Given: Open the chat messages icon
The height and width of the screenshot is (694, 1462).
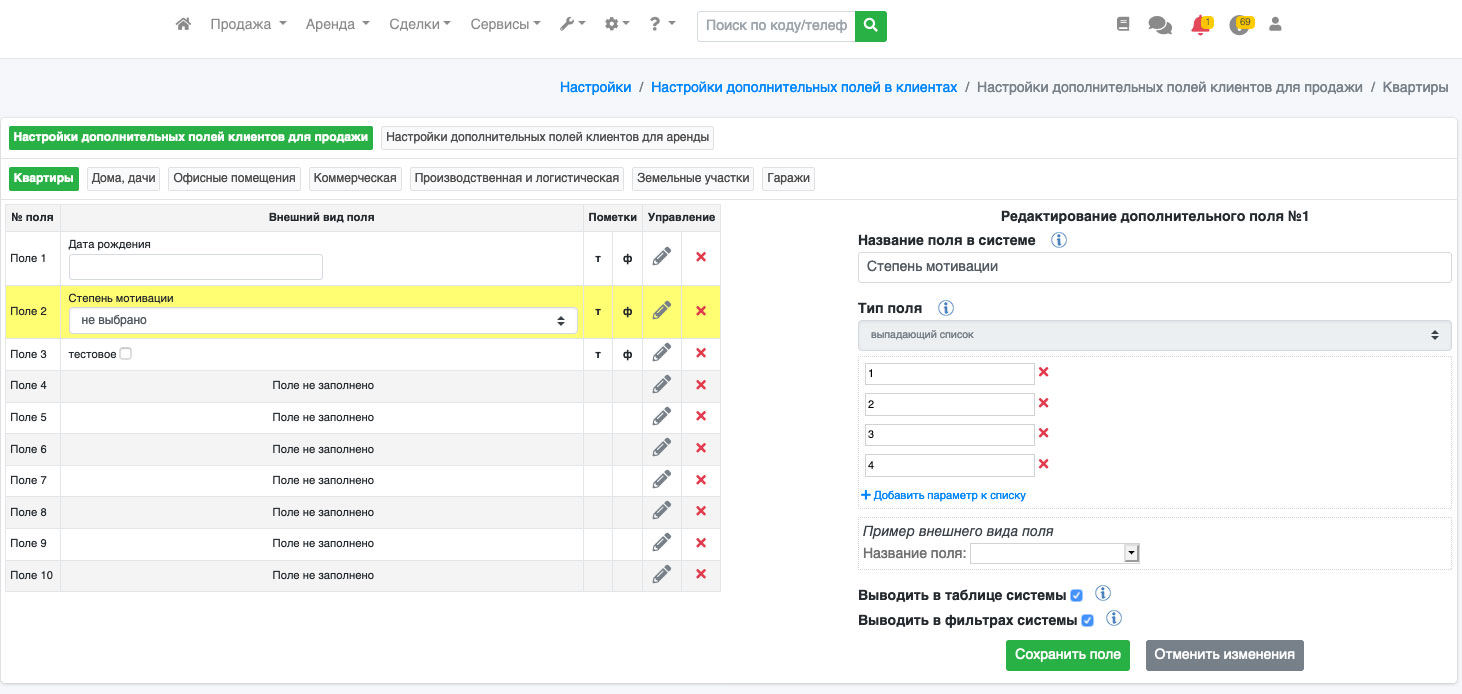Looking at the screenshot, I should click(1160, 26).
